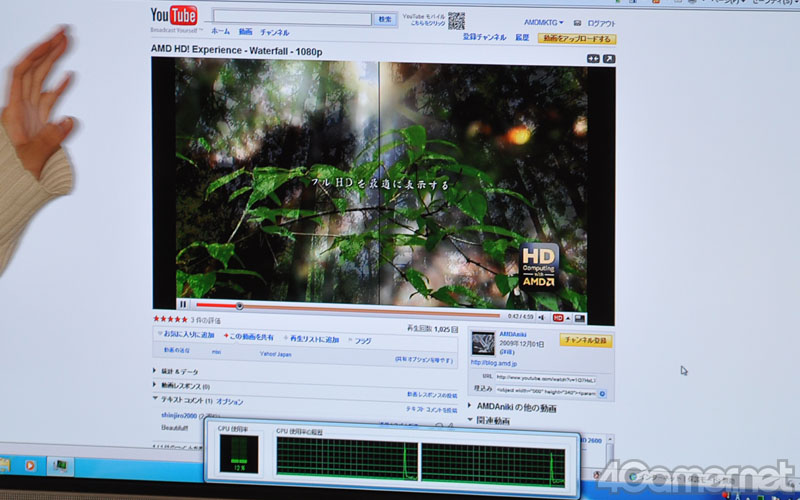Open shinjiro2000 commenter profile
The height and width of the screenshot is (500, 800).
[179, 415]
